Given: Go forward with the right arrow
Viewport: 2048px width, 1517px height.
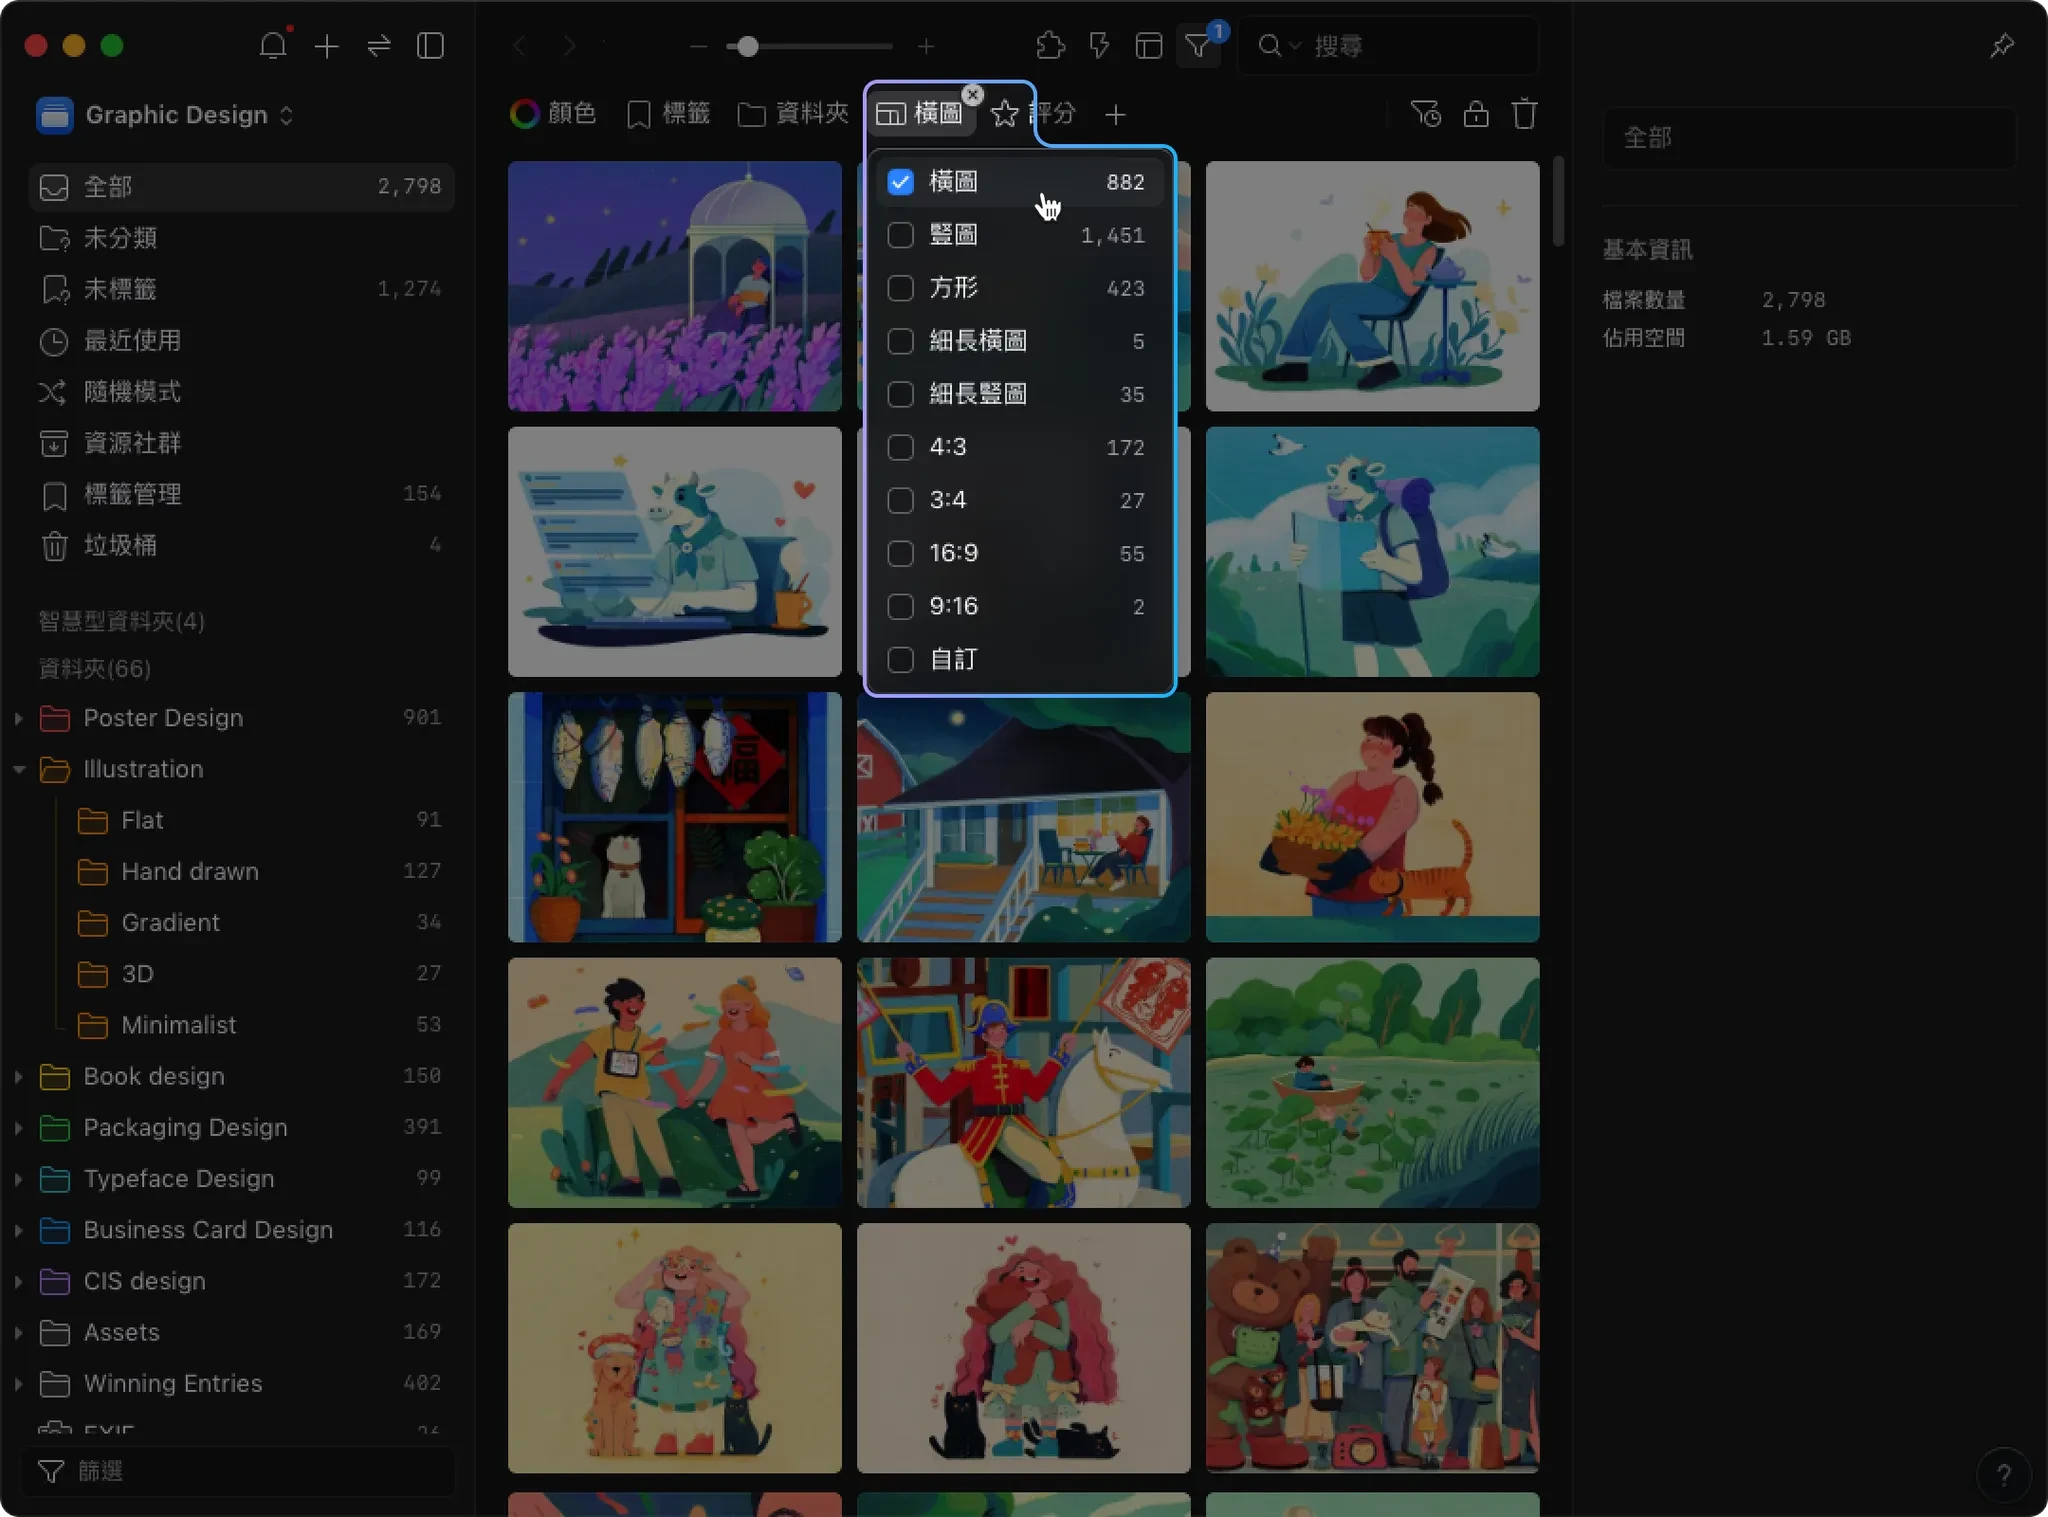Looking at the screenshot, I should coord(569,46).
